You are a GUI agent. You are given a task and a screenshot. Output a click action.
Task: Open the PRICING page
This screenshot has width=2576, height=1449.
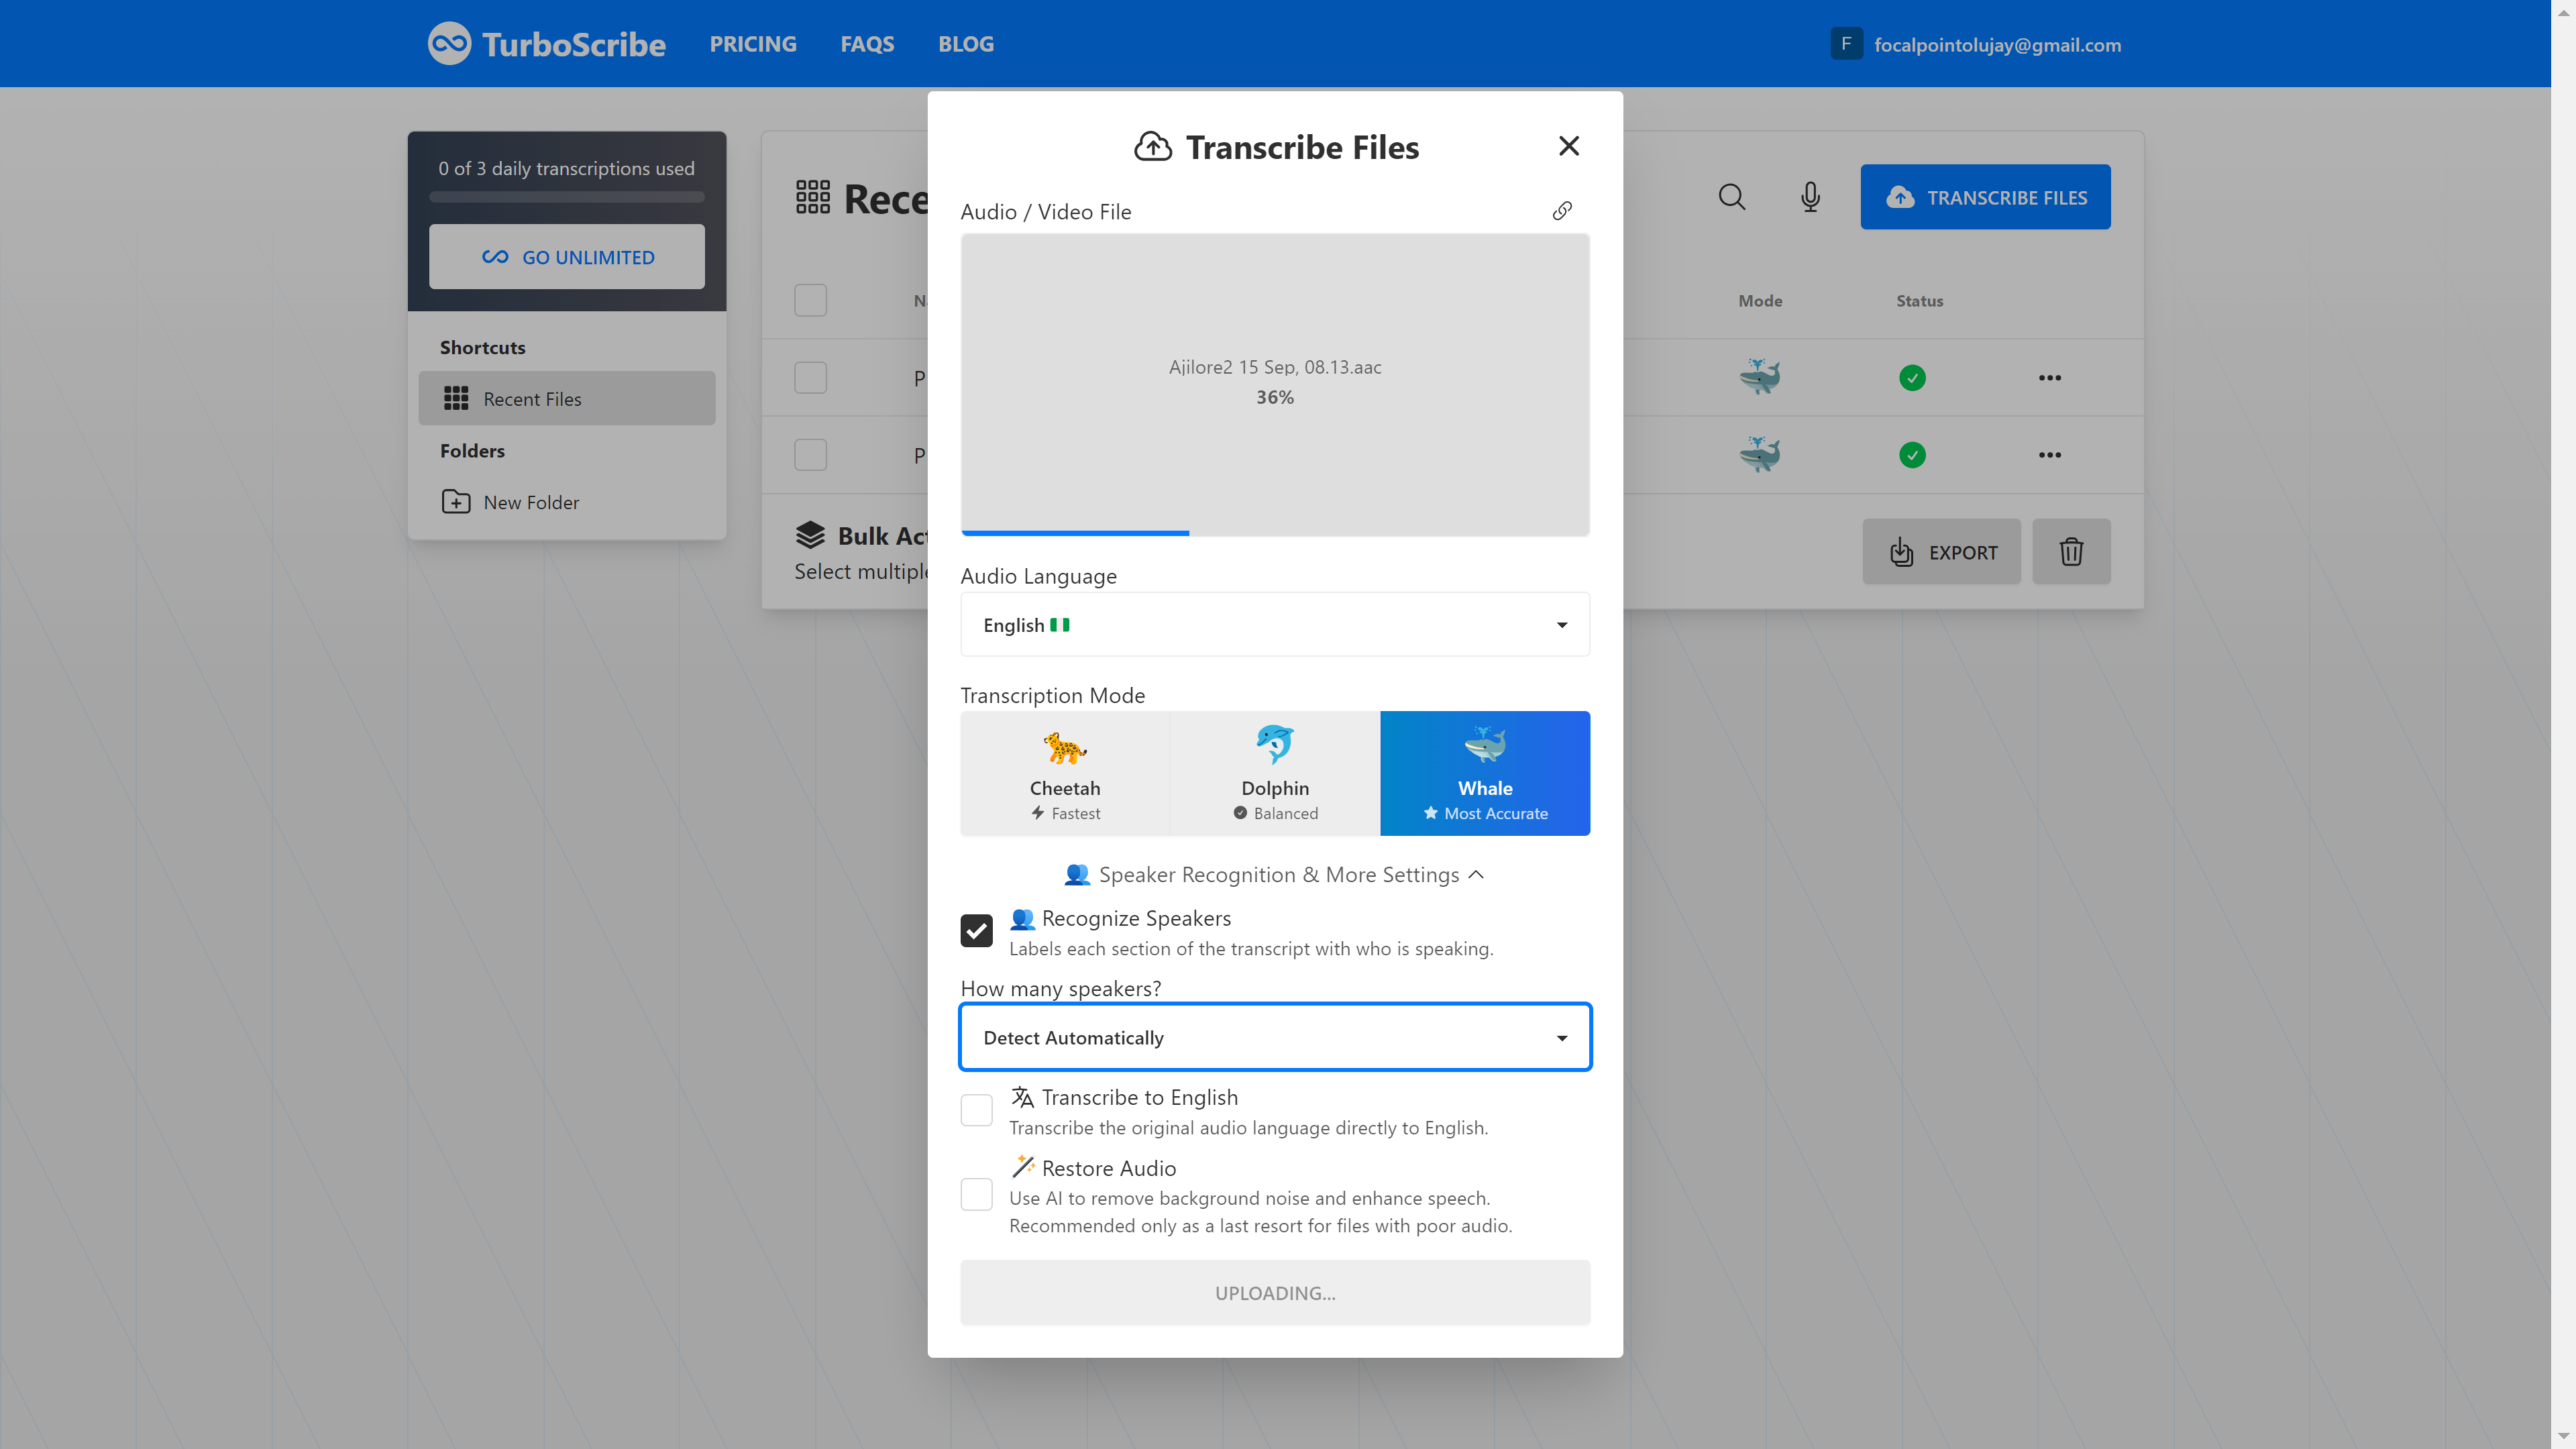coord(753,44)
